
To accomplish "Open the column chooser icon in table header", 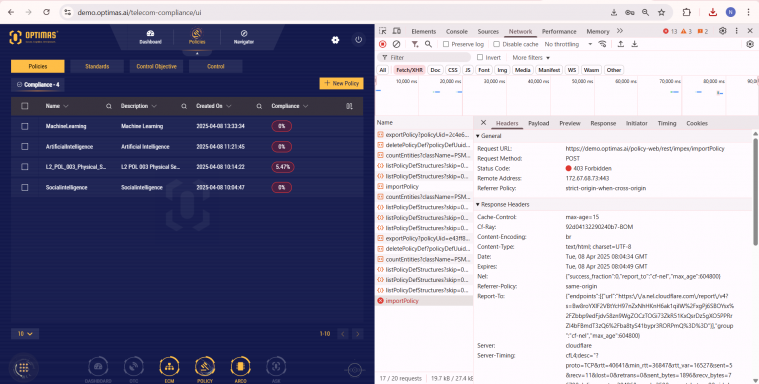I will [x=349, y=106].
